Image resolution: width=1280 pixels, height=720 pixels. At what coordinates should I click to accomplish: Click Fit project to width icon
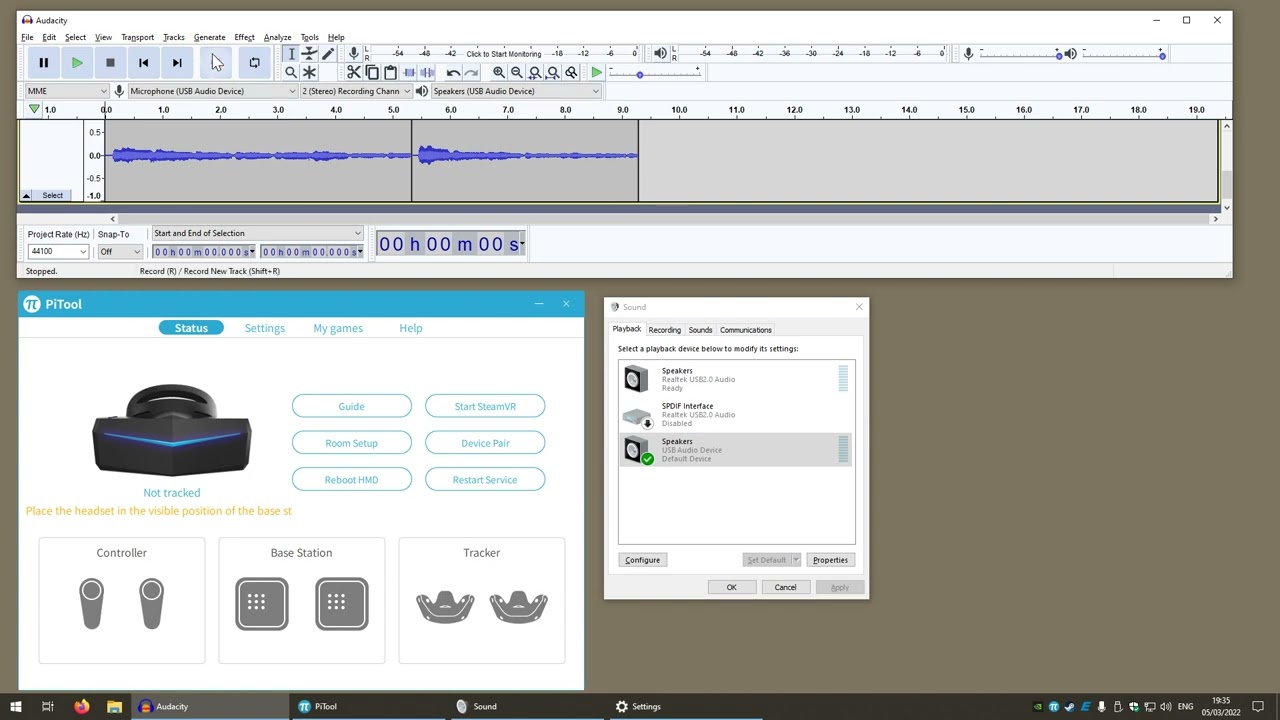coord(552,72)
